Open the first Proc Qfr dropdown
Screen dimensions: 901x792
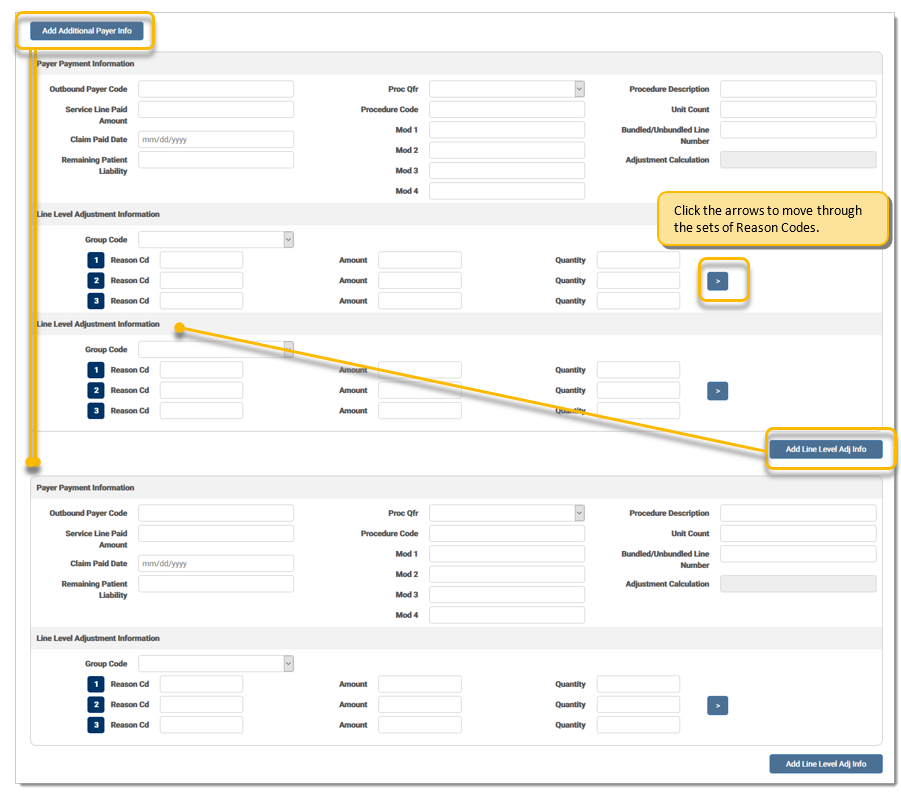[506, 89]
